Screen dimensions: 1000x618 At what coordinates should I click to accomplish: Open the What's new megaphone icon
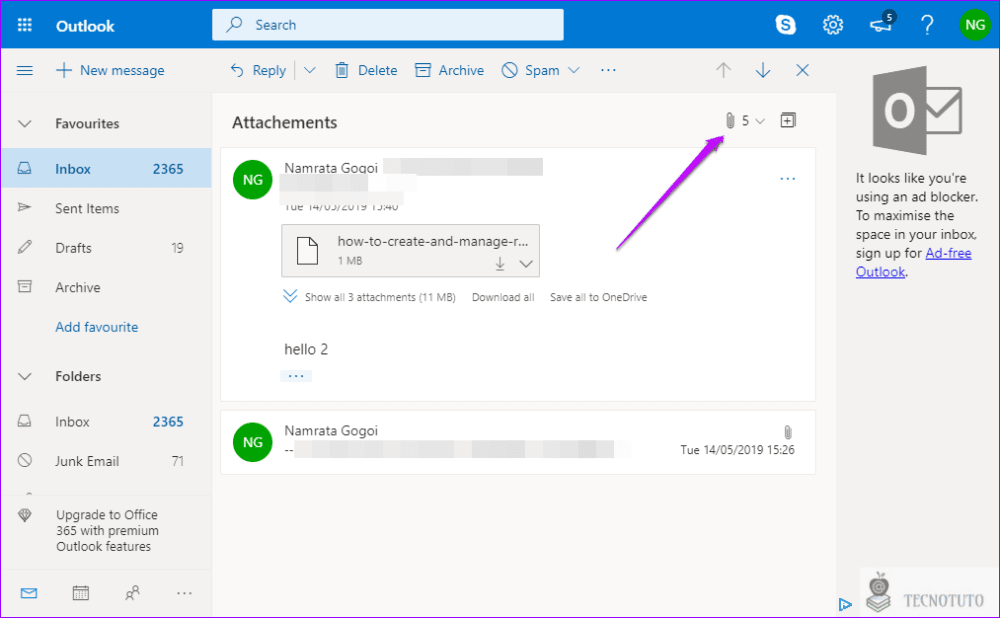881,24
